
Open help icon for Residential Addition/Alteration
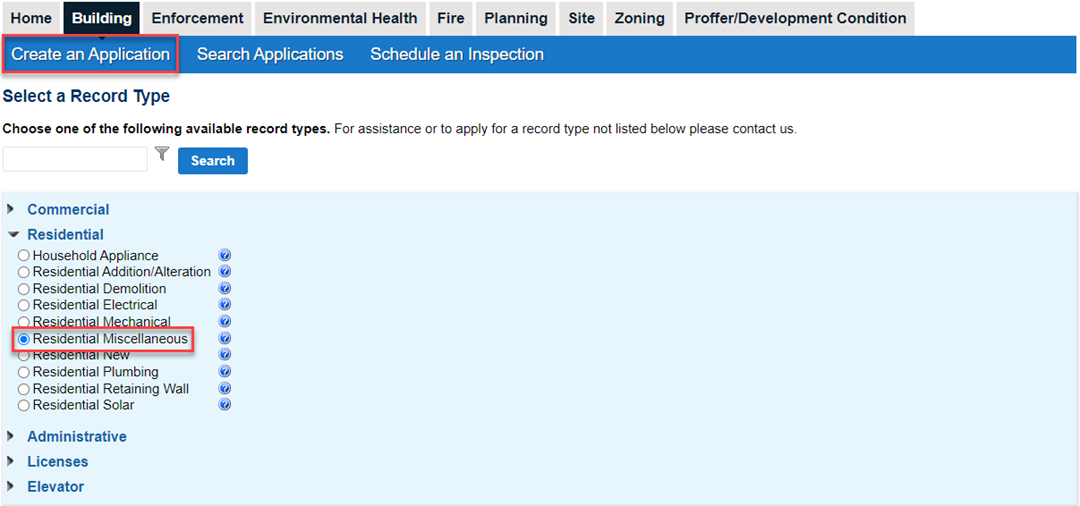coord(224,272)
